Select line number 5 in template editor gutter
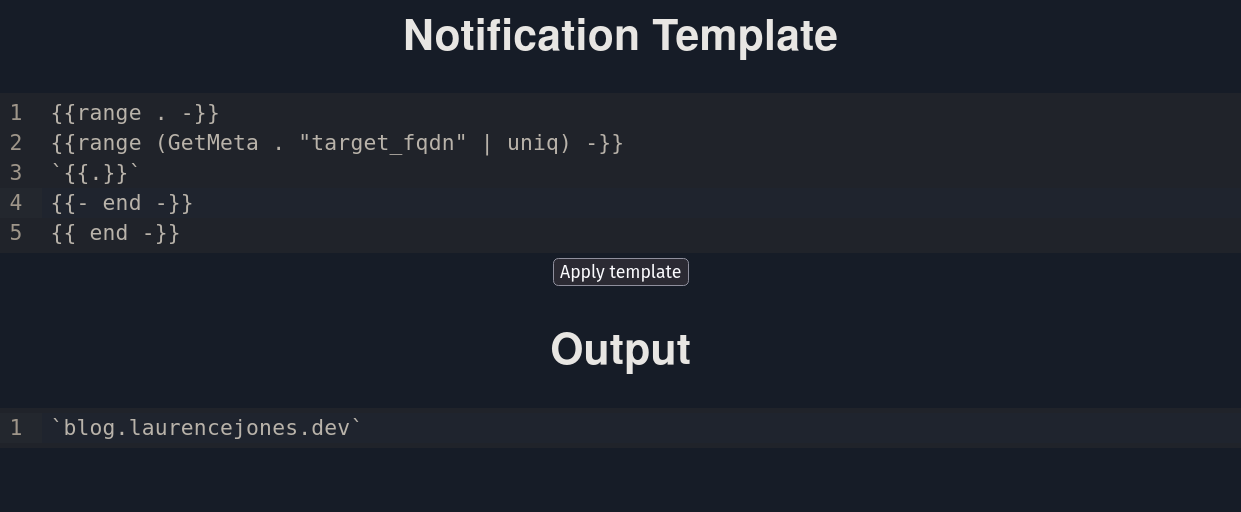The image size is (1241, 512). (16, 233)
